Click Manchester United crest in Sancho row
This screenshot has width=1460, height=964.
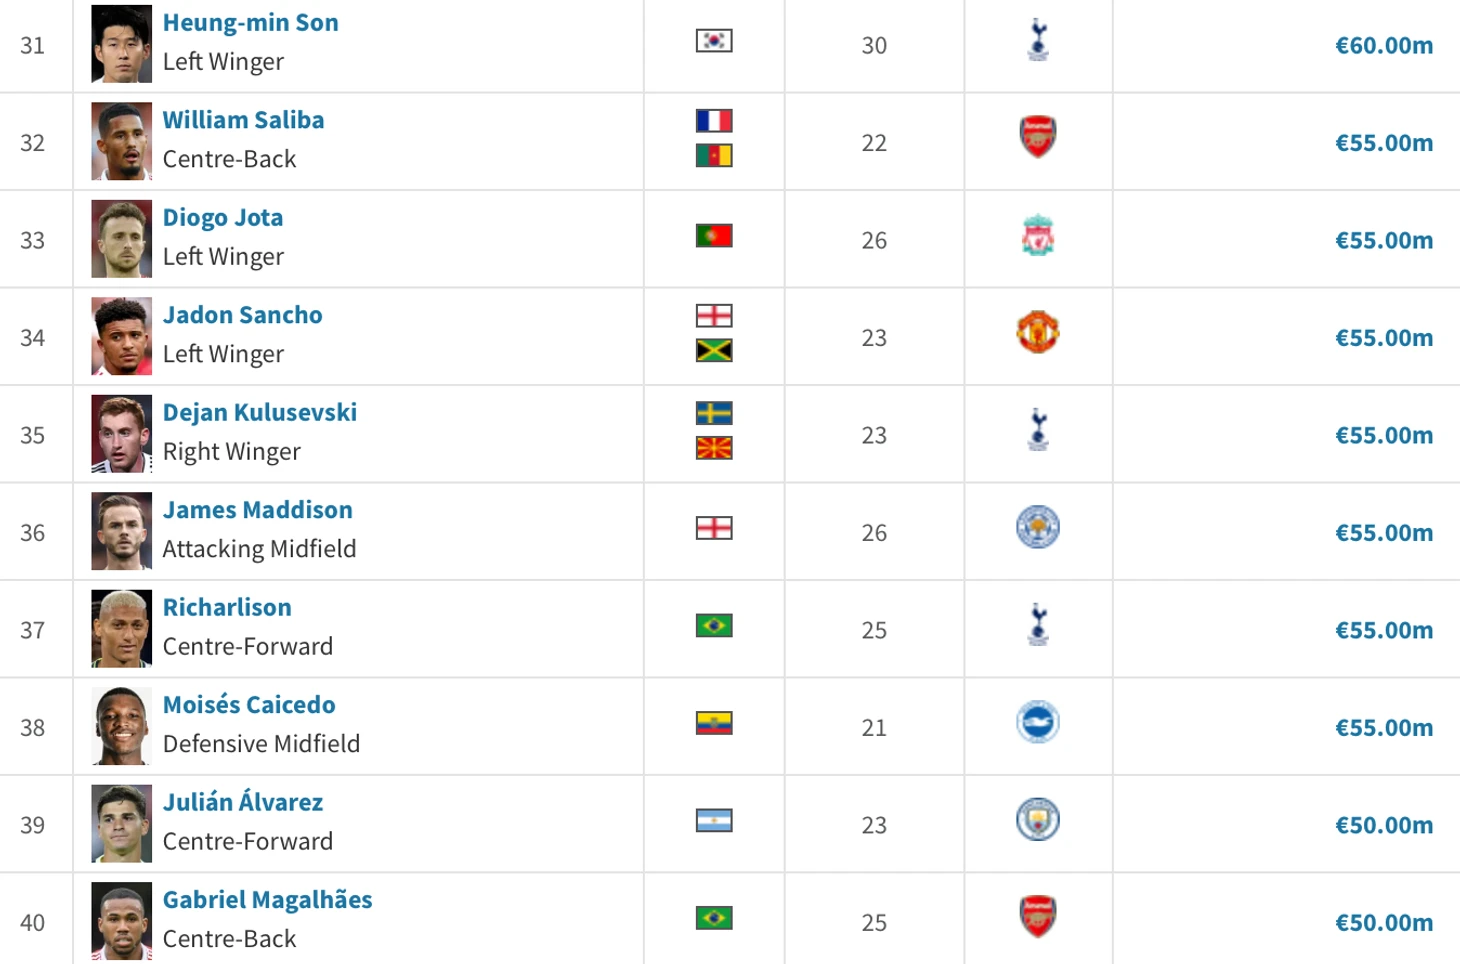point(1038,332)
